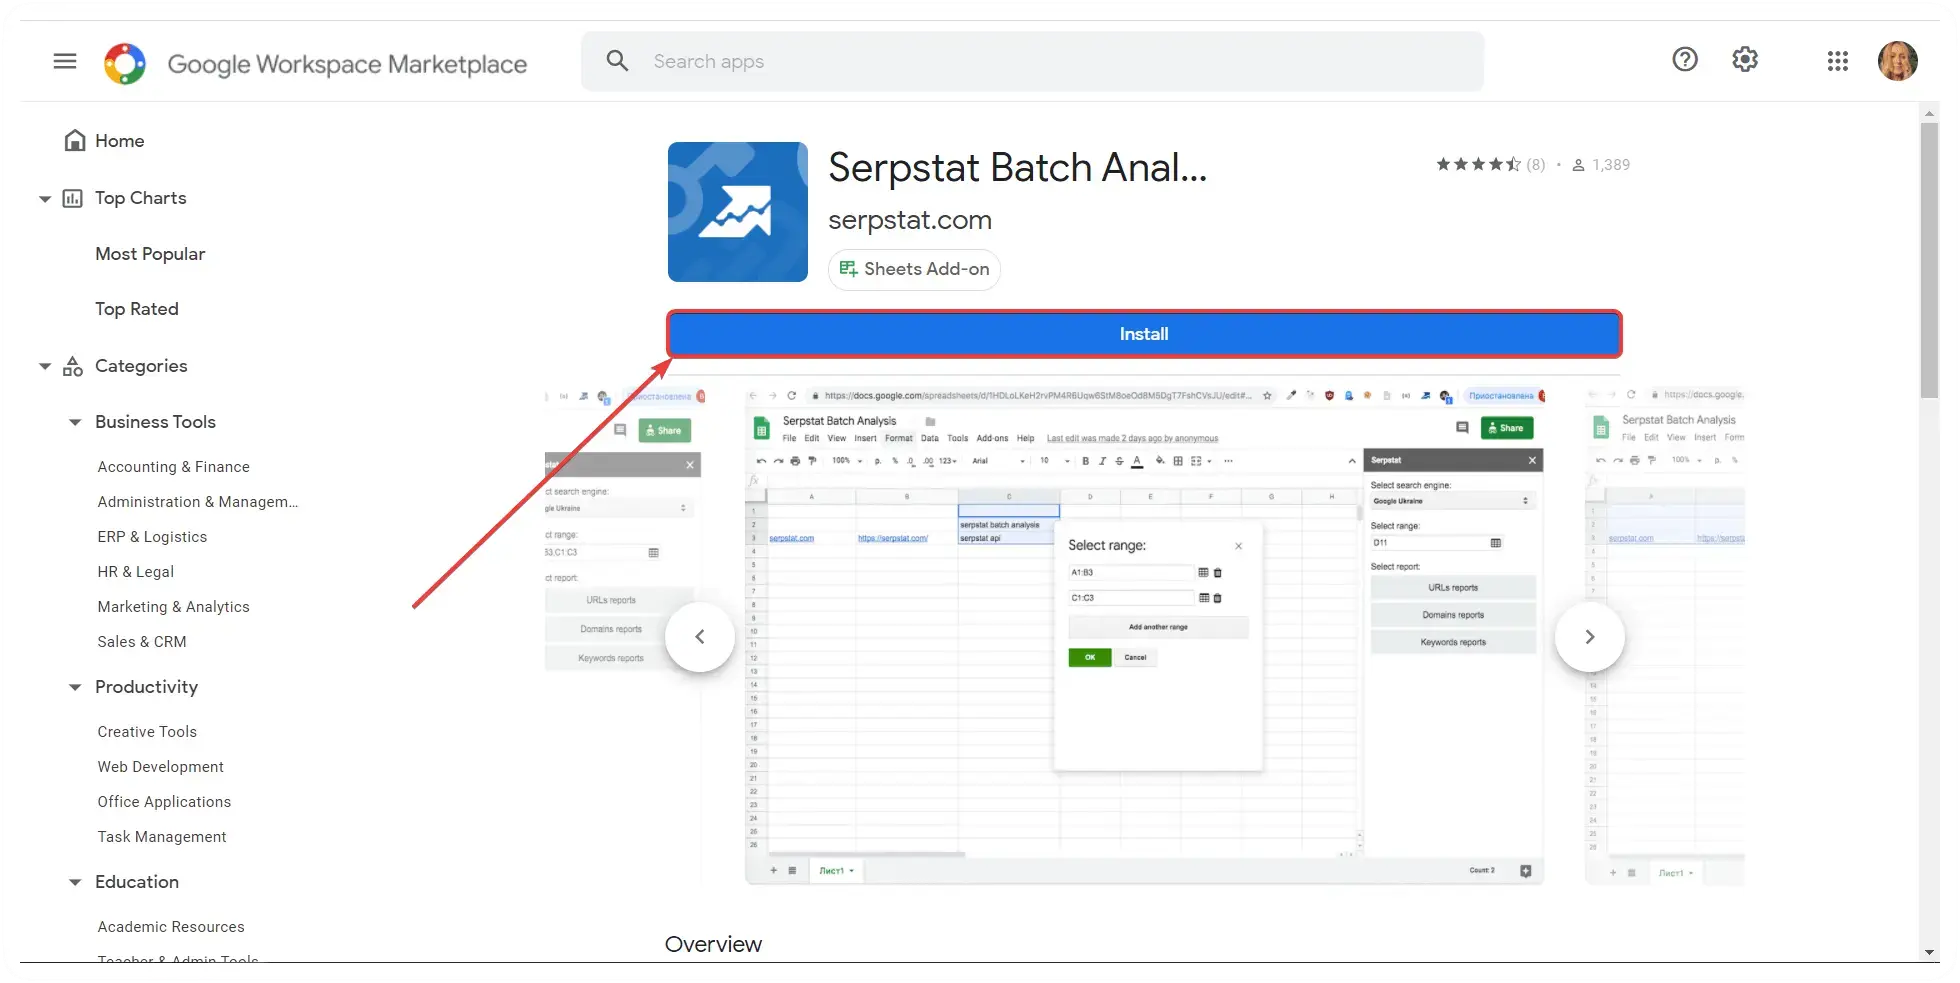Click the center Serpstat screenshot thumbnail
Viewport: 1960px width, 983px height.
coord(1145,636)
